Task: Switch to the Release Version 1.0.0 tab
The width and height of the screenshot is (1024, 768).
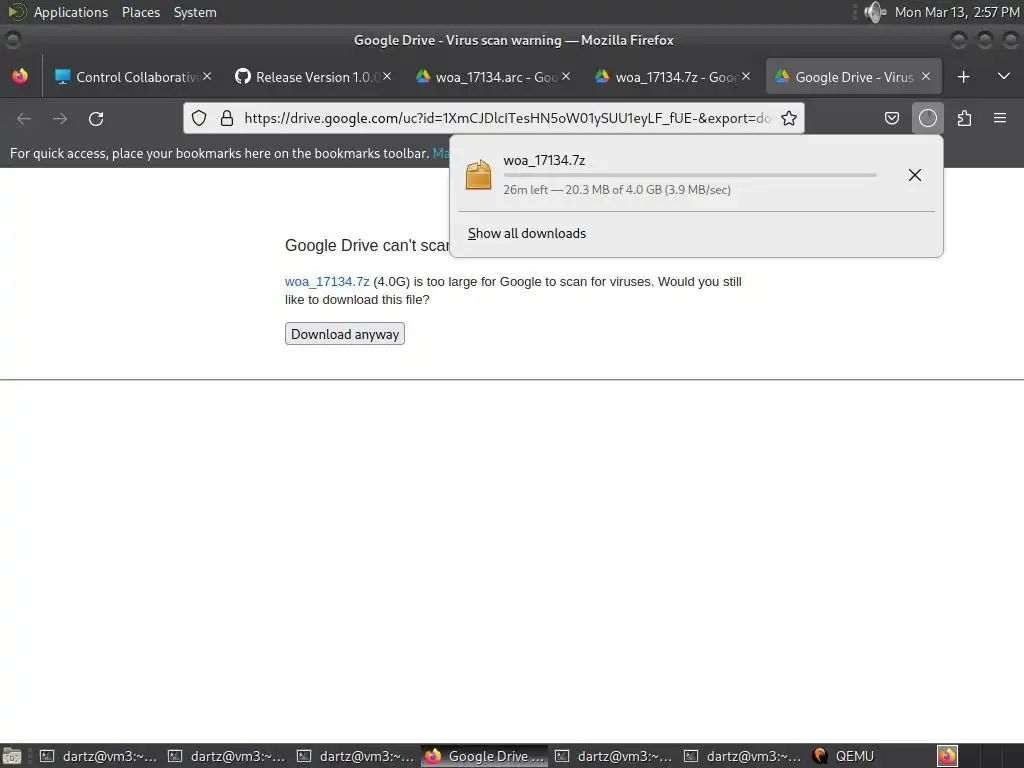Action: (x=311, y=76)
